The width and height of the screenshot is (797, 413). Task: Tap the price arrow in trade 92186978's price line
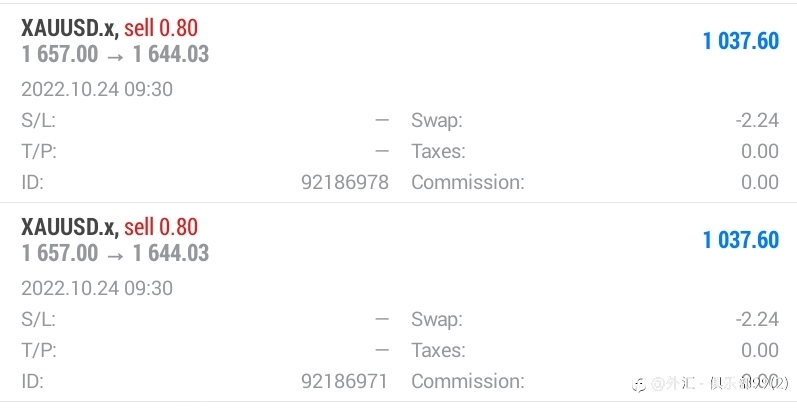click(115, 56)
